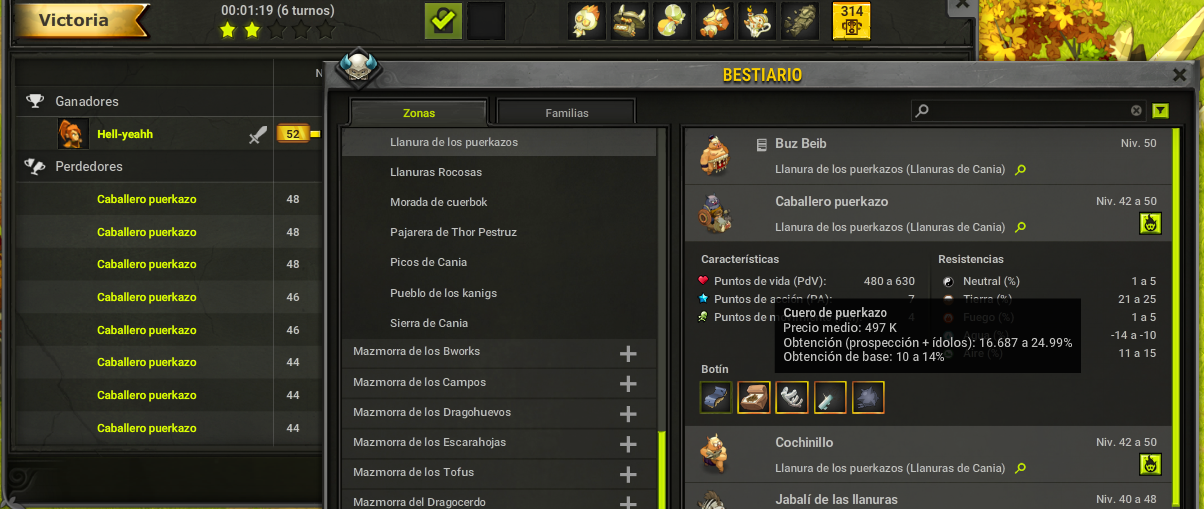Open the yellow 314 idol score icon
The height and width of the screenshot is (509, 1204).
pyautogui.click(x=851, y=20)
